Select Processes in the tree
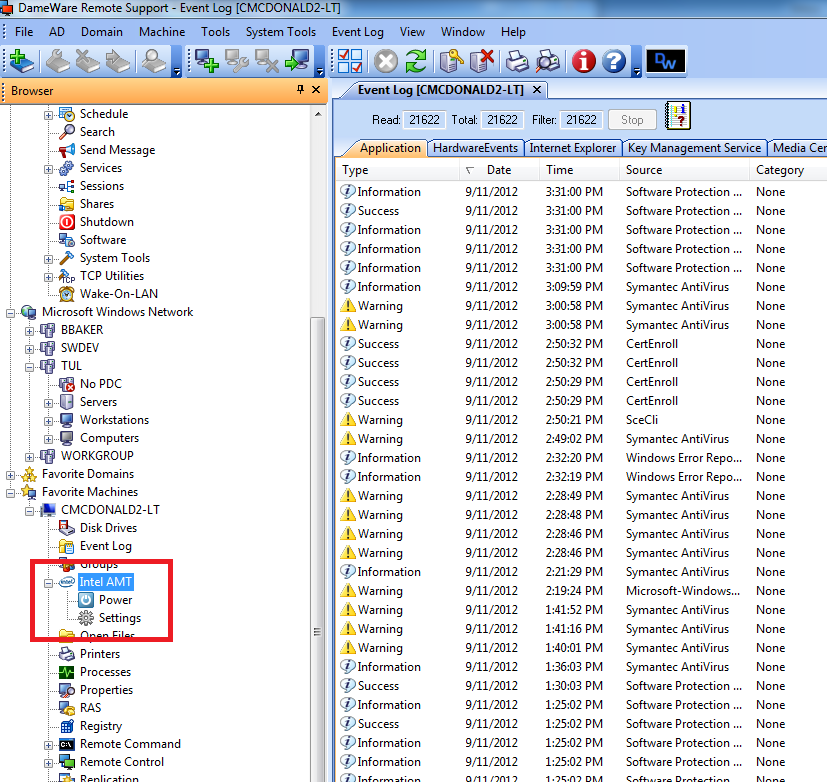Screen dimensions: 827x782 pyautogui.click(x=105, y=672)
